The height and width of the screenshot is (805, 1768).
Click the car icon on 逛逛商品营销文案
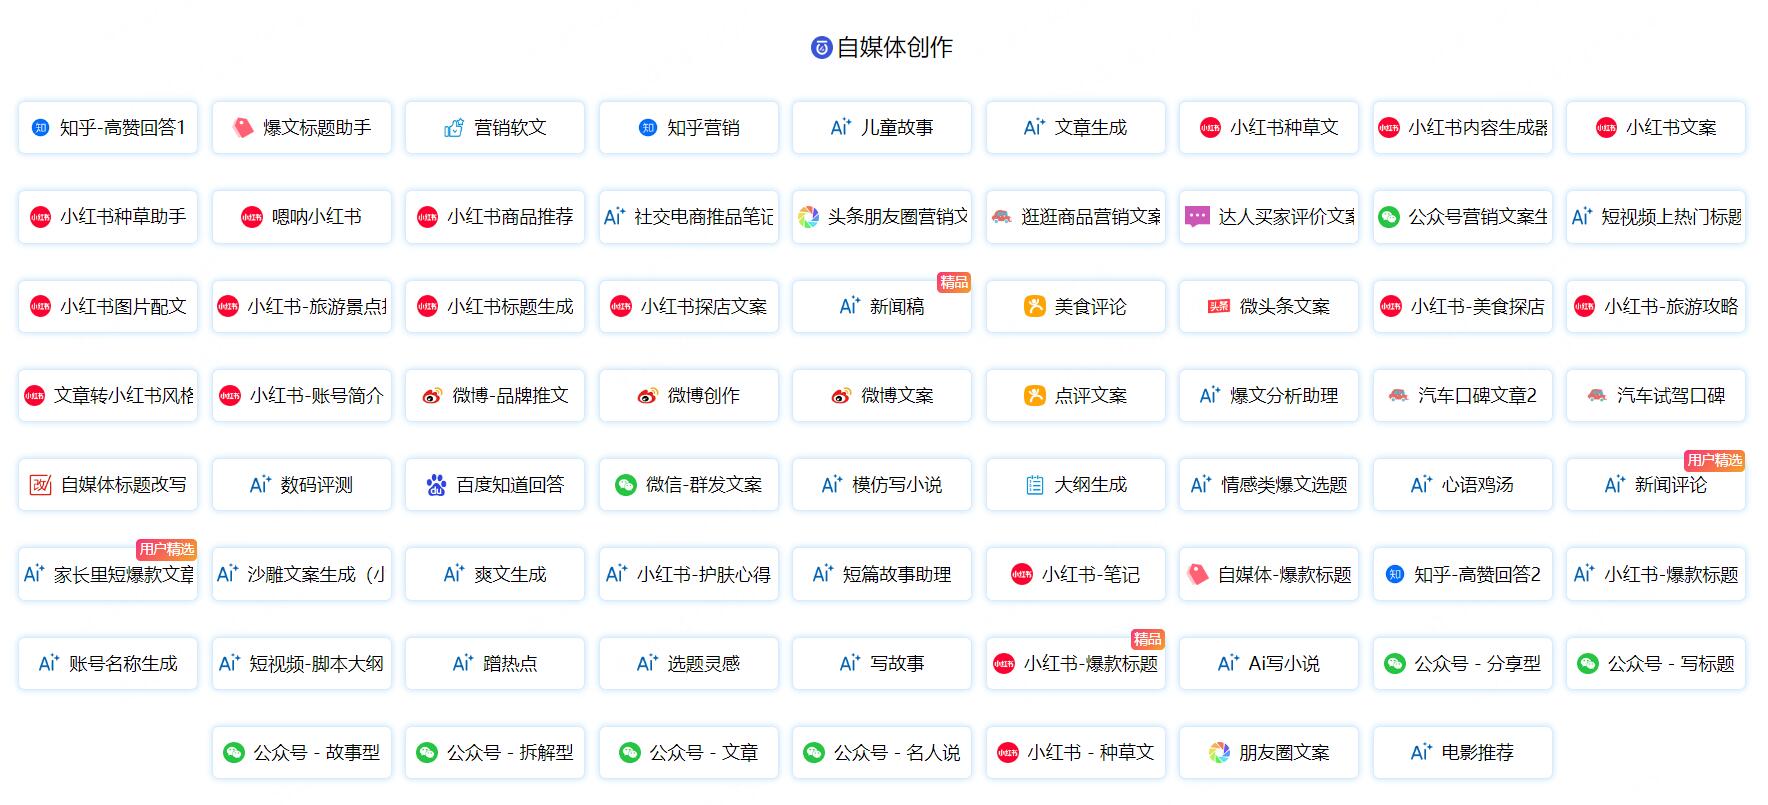click(x=1001, y=217)
